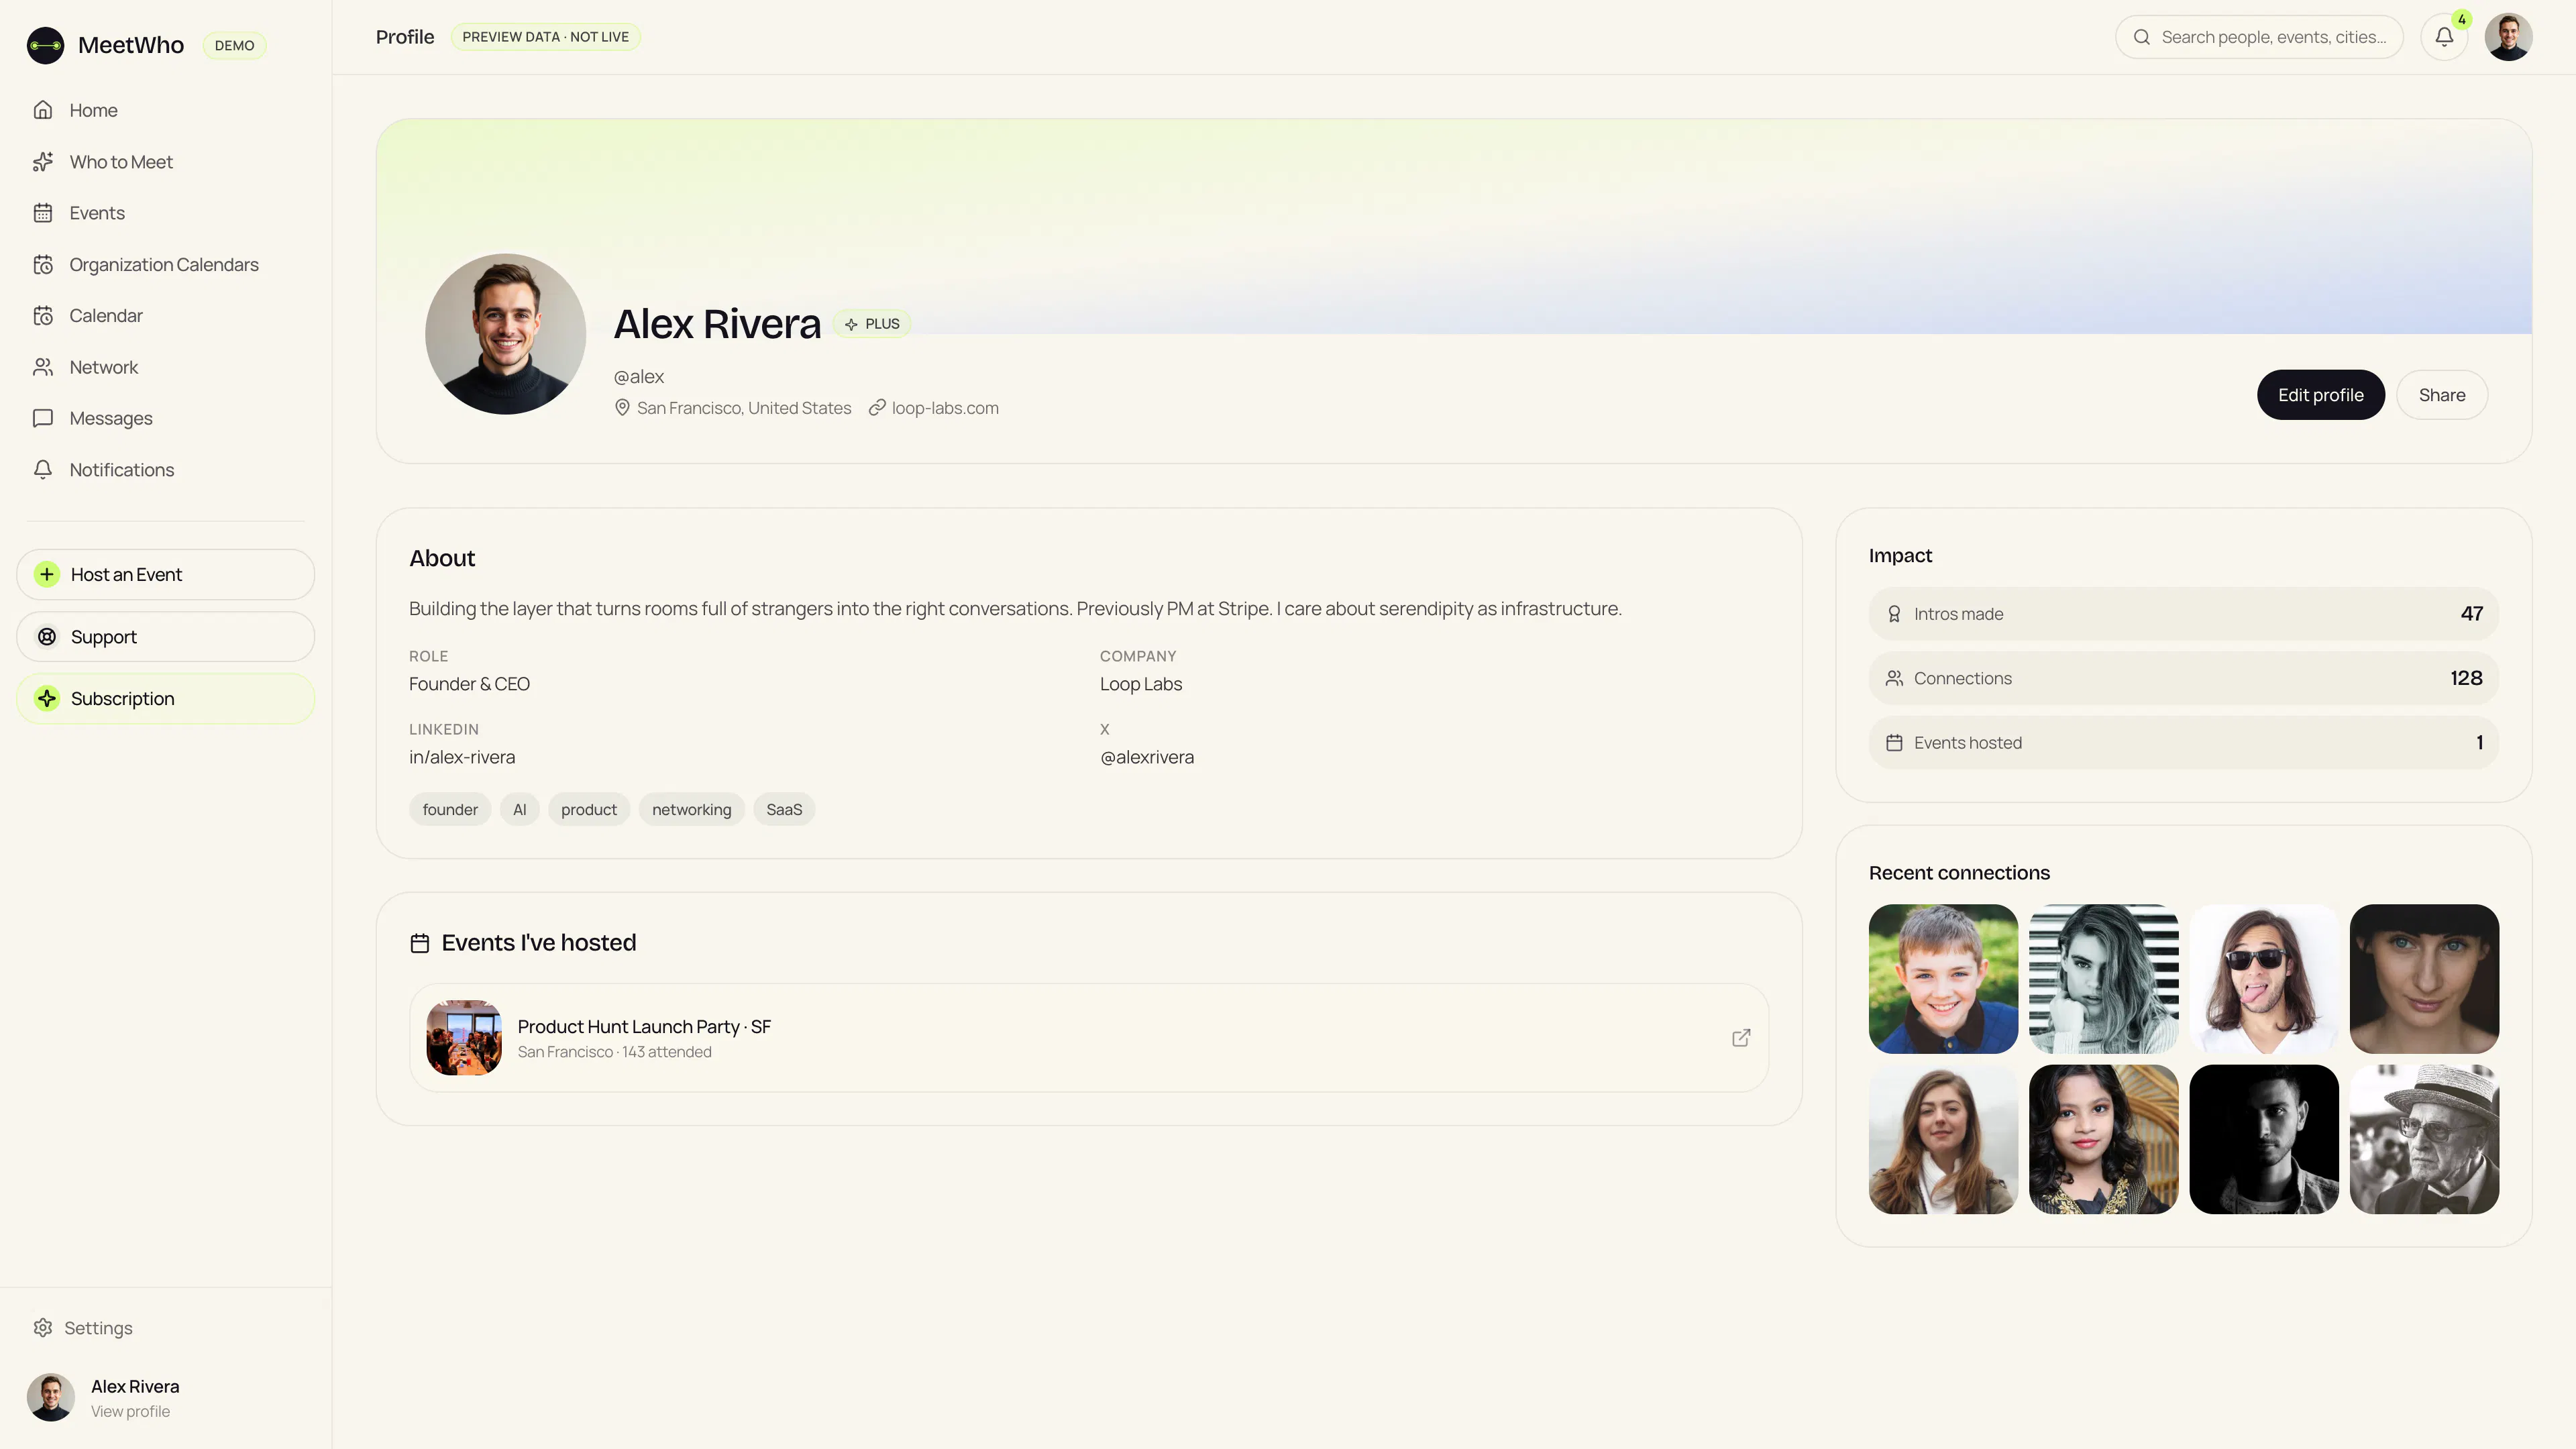
Task: Click the Subscription sparkle icon
Action: tap(47, 699)
